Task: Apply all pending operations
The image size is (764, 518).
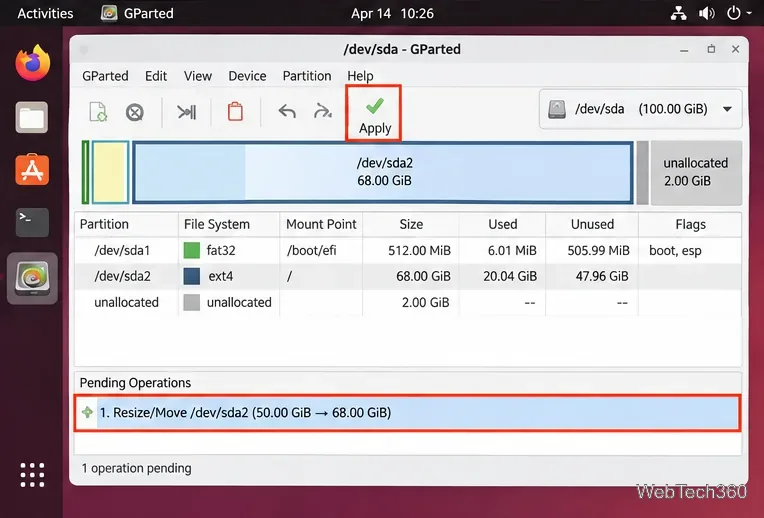Action: 375,114
